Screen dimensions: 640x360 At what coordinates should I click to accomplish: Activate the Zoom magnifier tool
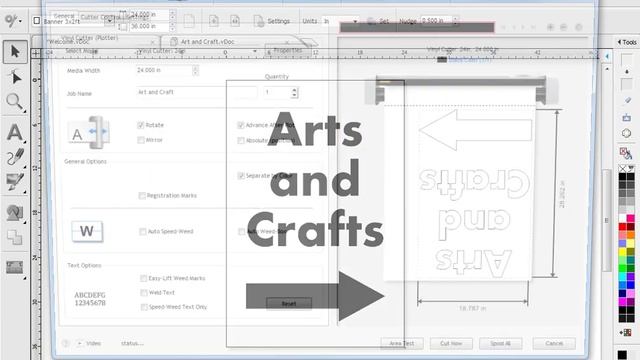[15, 102]
